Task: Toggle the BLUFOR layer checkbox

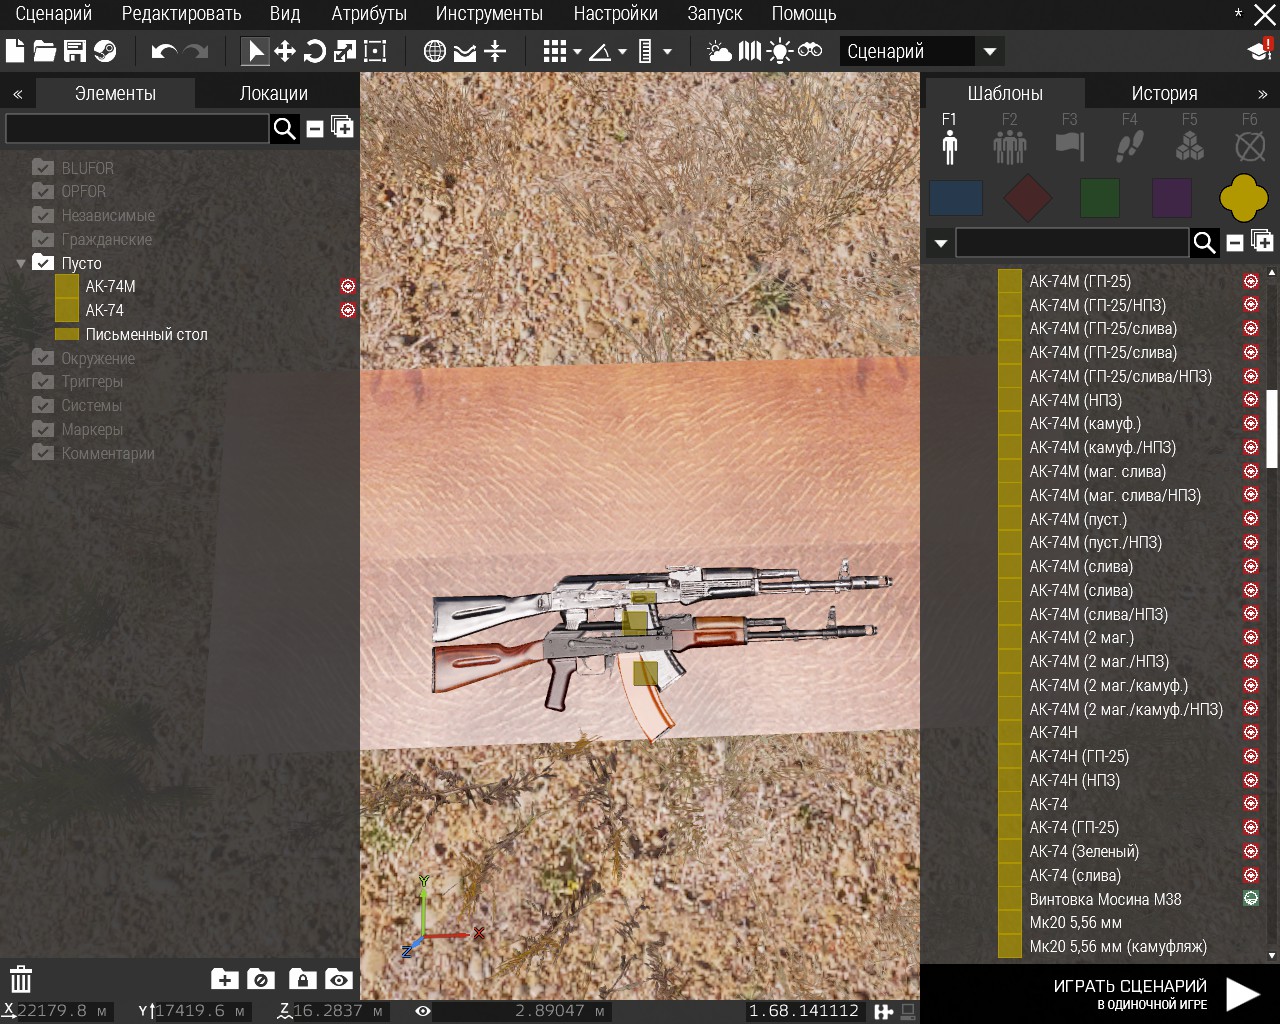Action: click(x=43, y=167)
